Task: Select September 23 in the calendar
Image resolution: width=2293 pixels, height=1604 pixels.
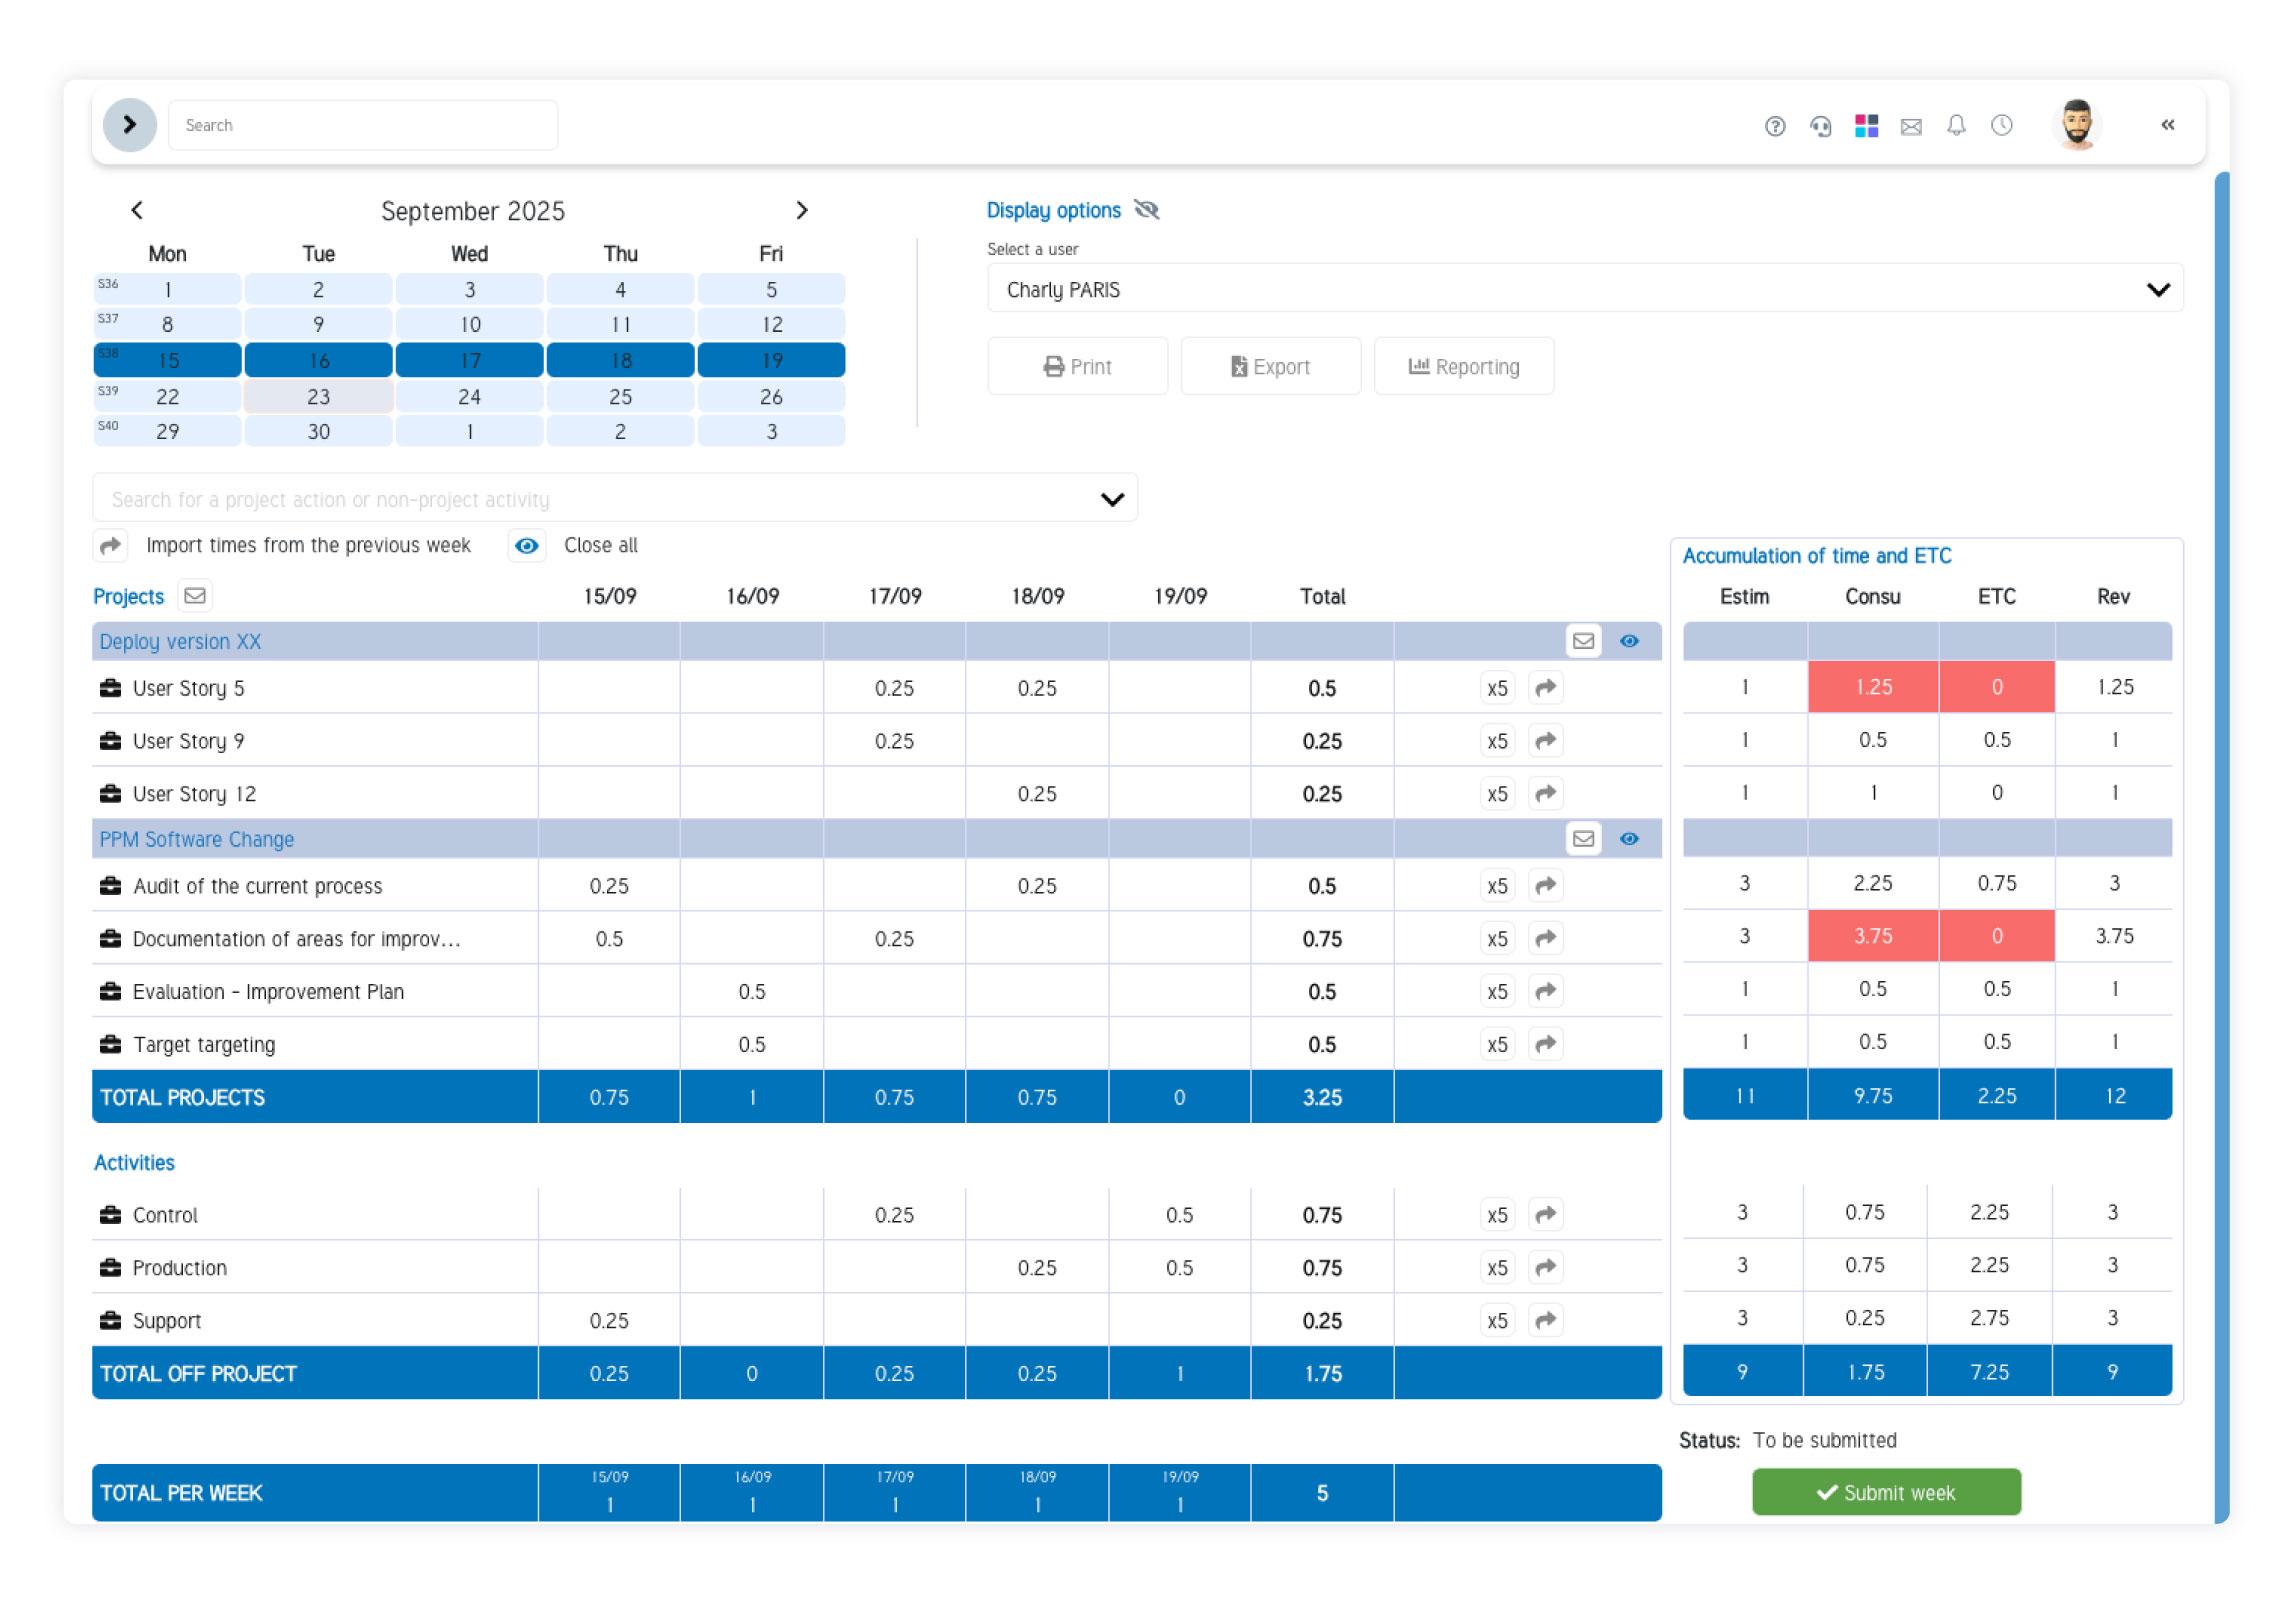Action: coord(318,396)
